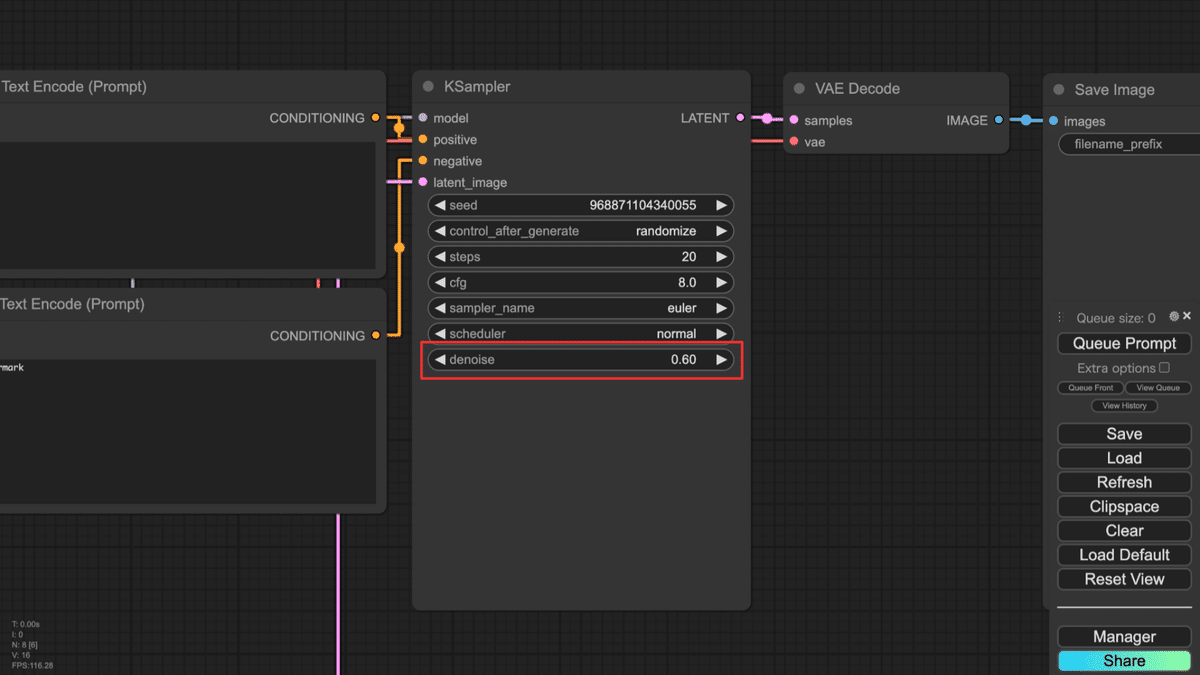Open settings with the gear icon
This screenshot has height=675, width=1200.
[x=1174, y=316]
